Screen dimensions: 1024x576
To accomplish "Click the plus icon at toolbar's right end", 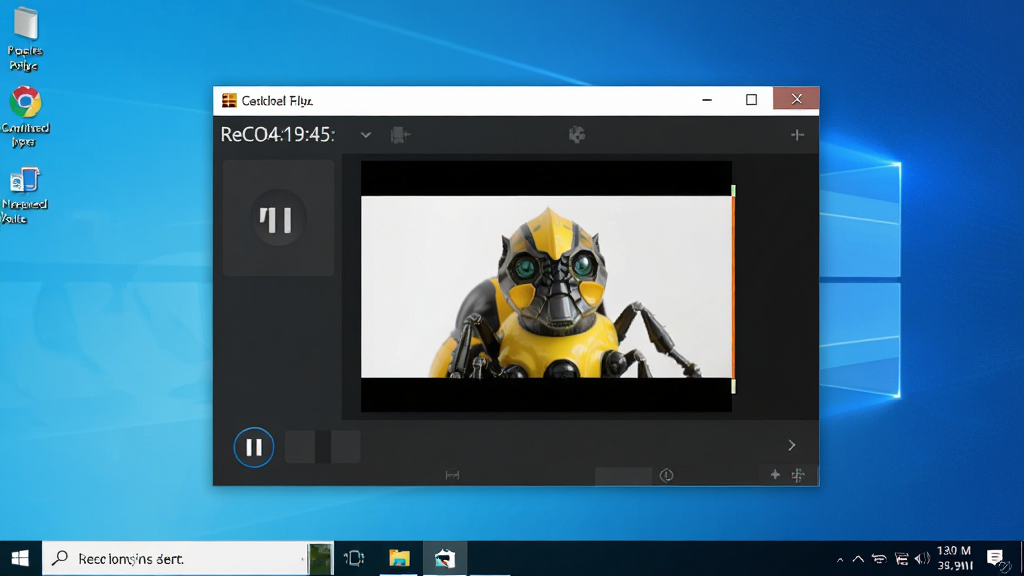I will [797, 135].
